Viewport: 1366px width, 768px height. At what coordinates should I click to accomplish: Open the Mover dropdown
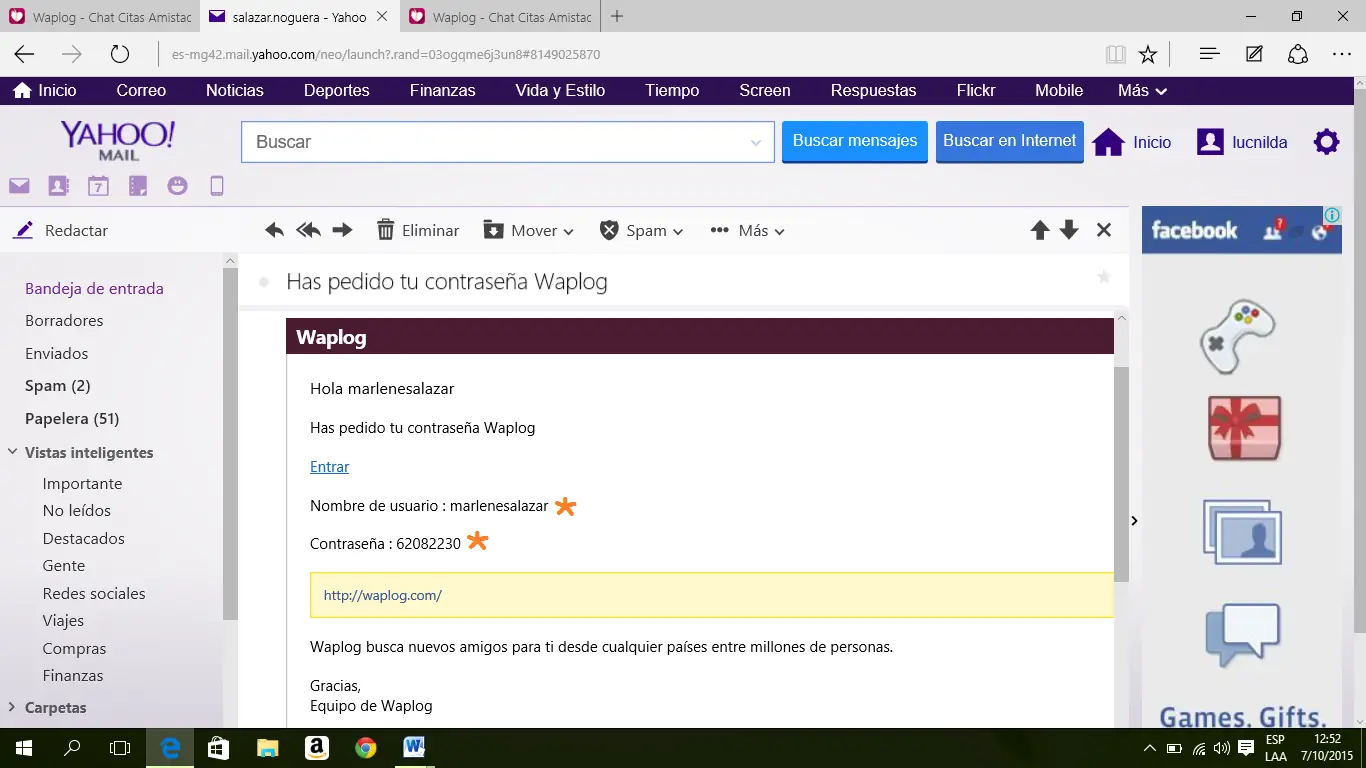coord(529,230)
